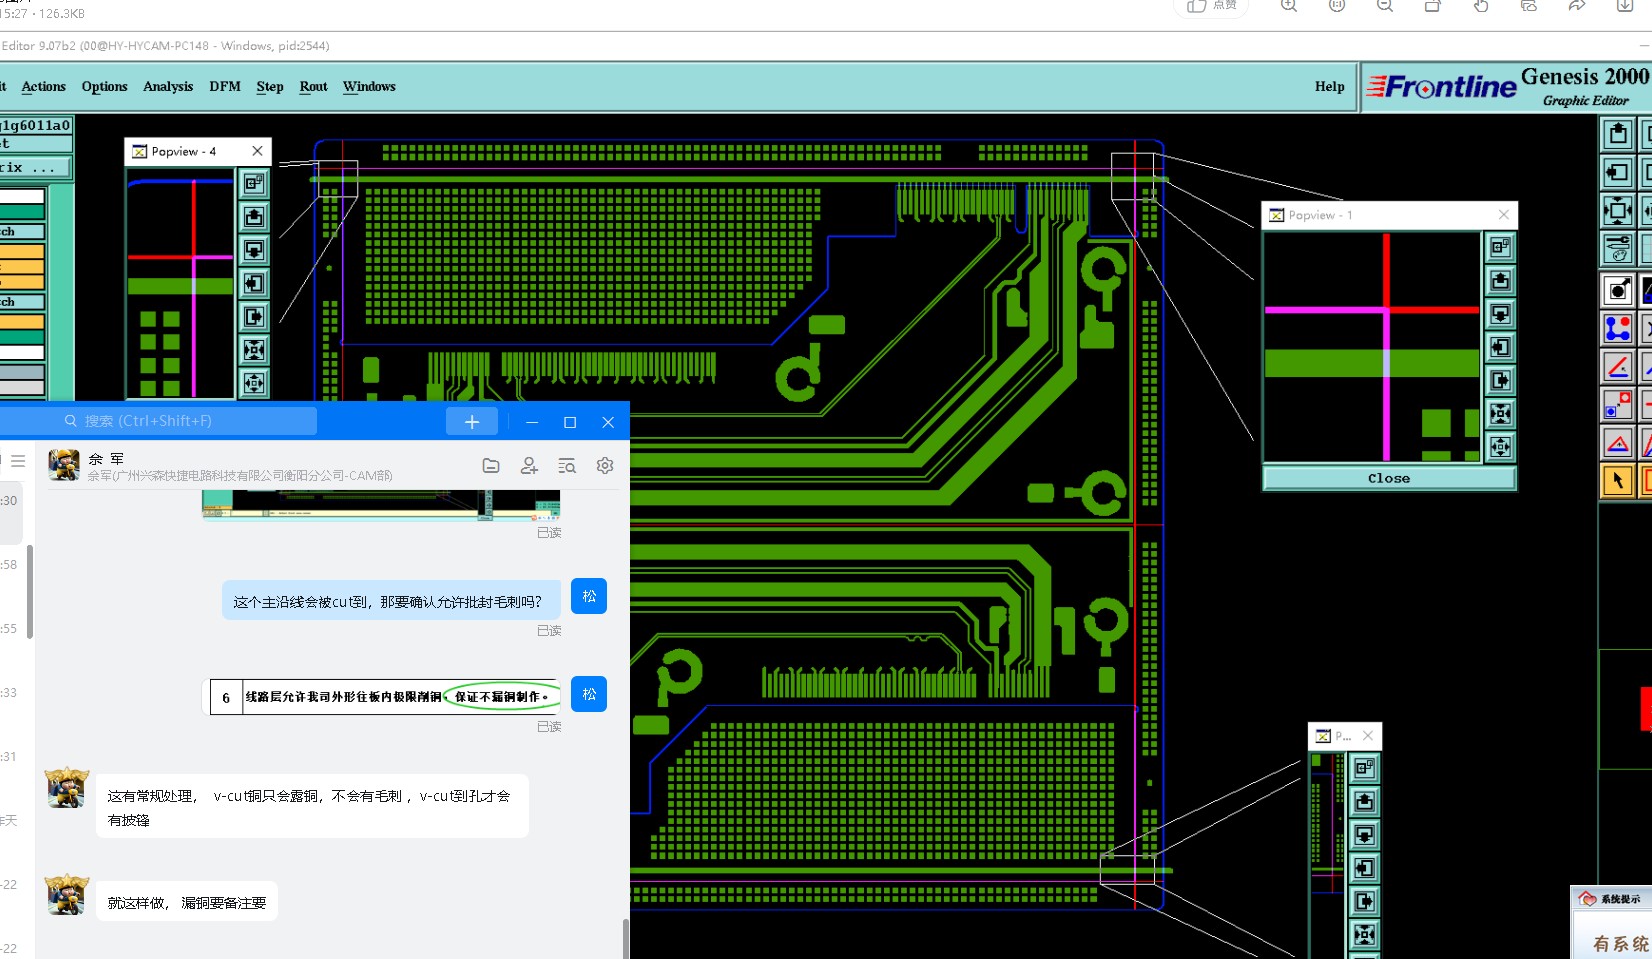1652x959 pixels.
Task: Select the arrow pointer tool
Action: coord(1618,481)
